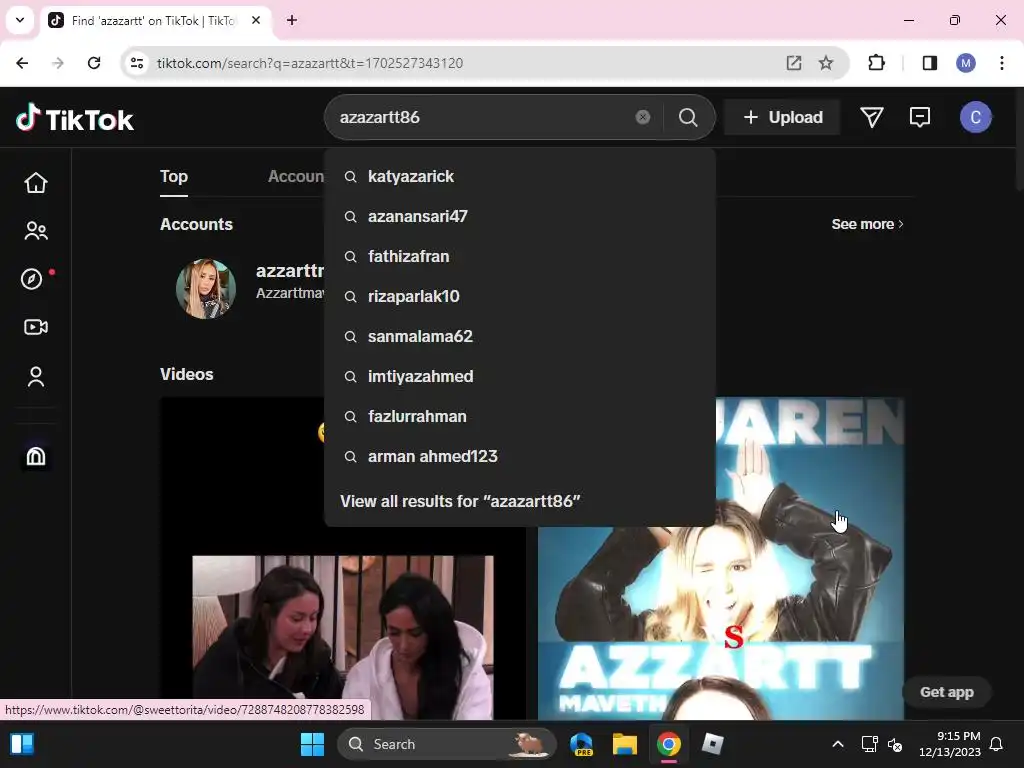Open the muted volume tray icon
The height and width of the screenshot is (768, 1024).
click(x=895, y=744)
